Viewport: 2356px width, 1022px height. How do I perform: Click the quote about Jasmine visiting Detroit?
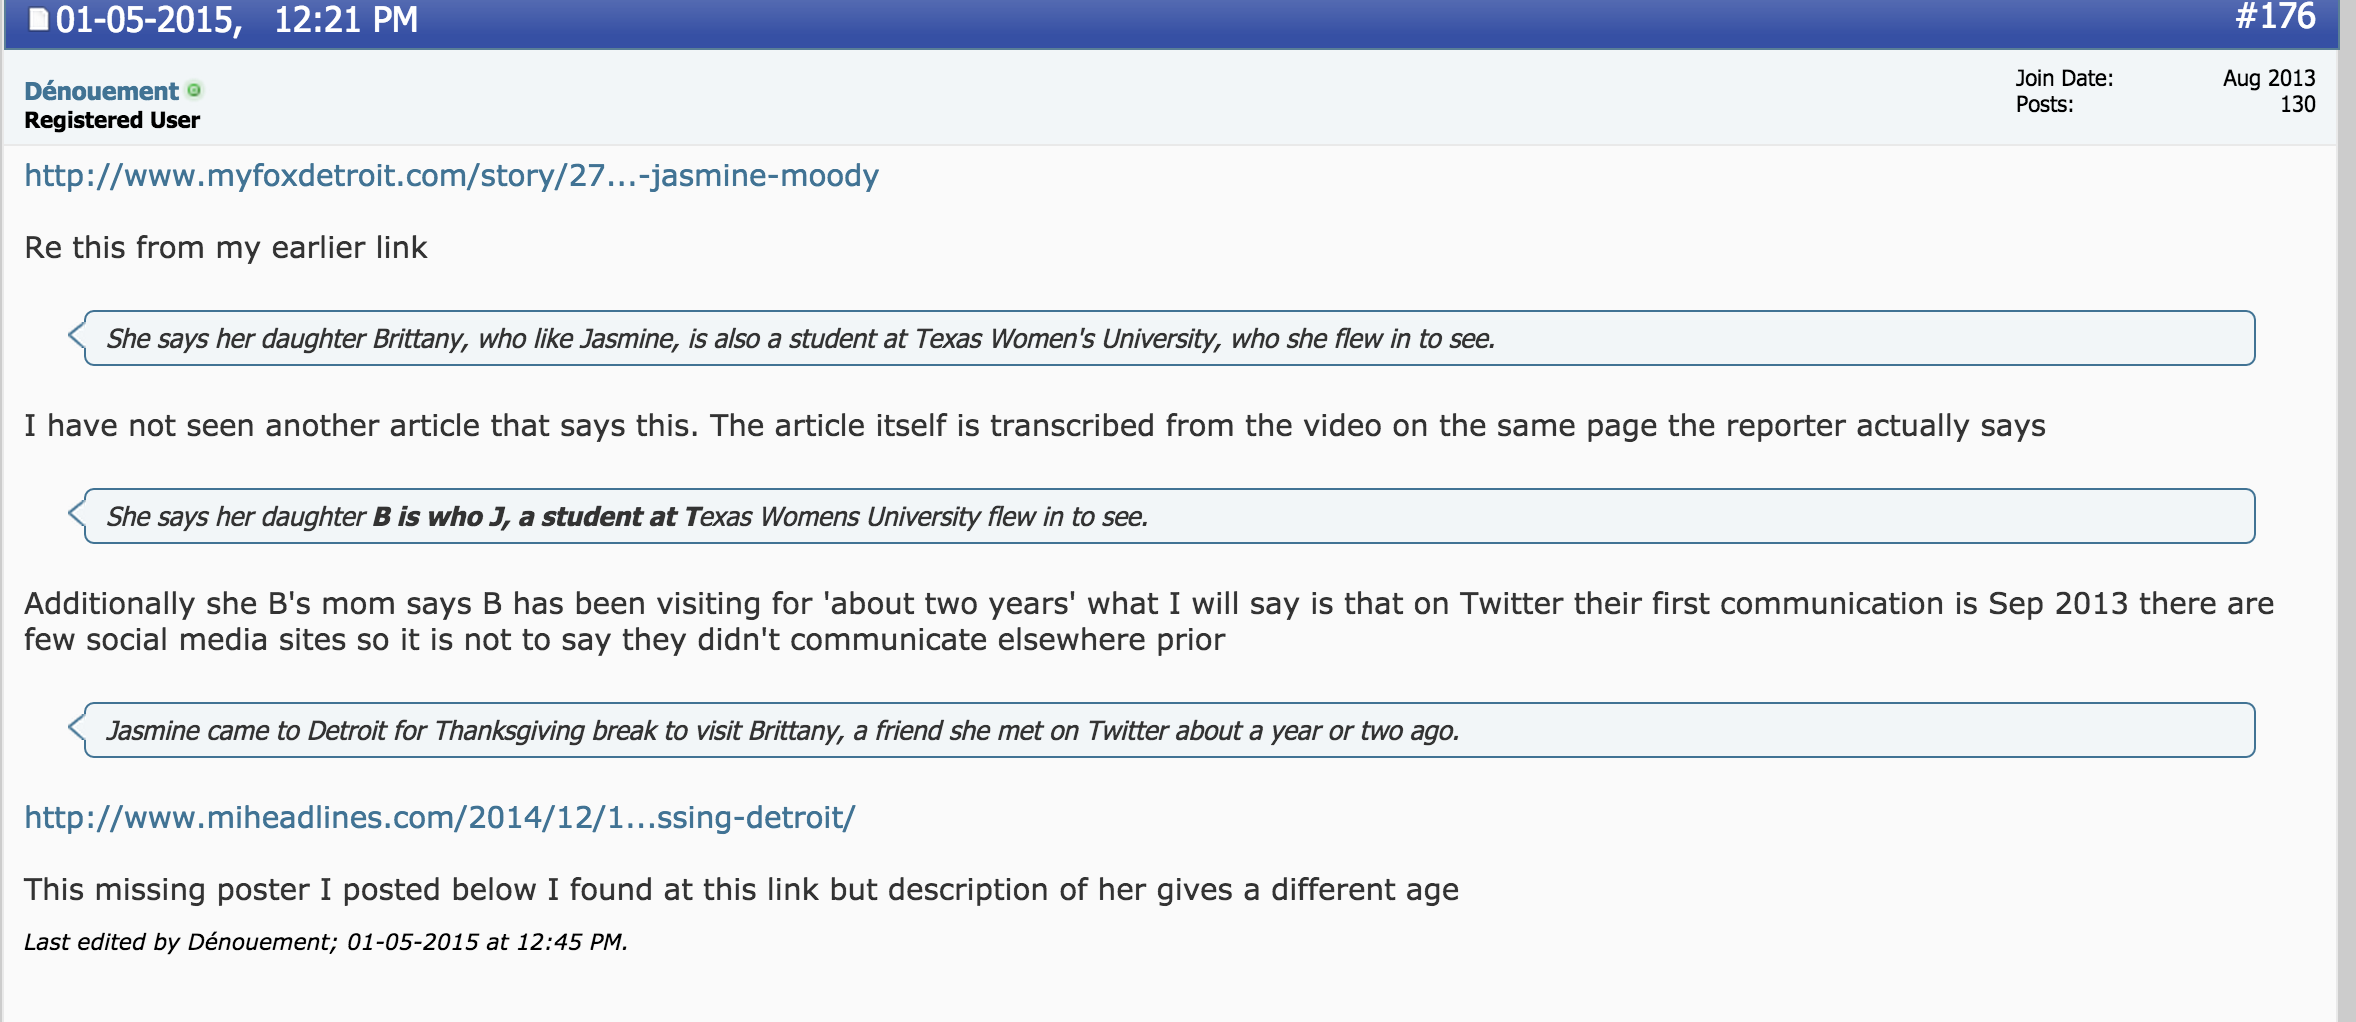782,731
